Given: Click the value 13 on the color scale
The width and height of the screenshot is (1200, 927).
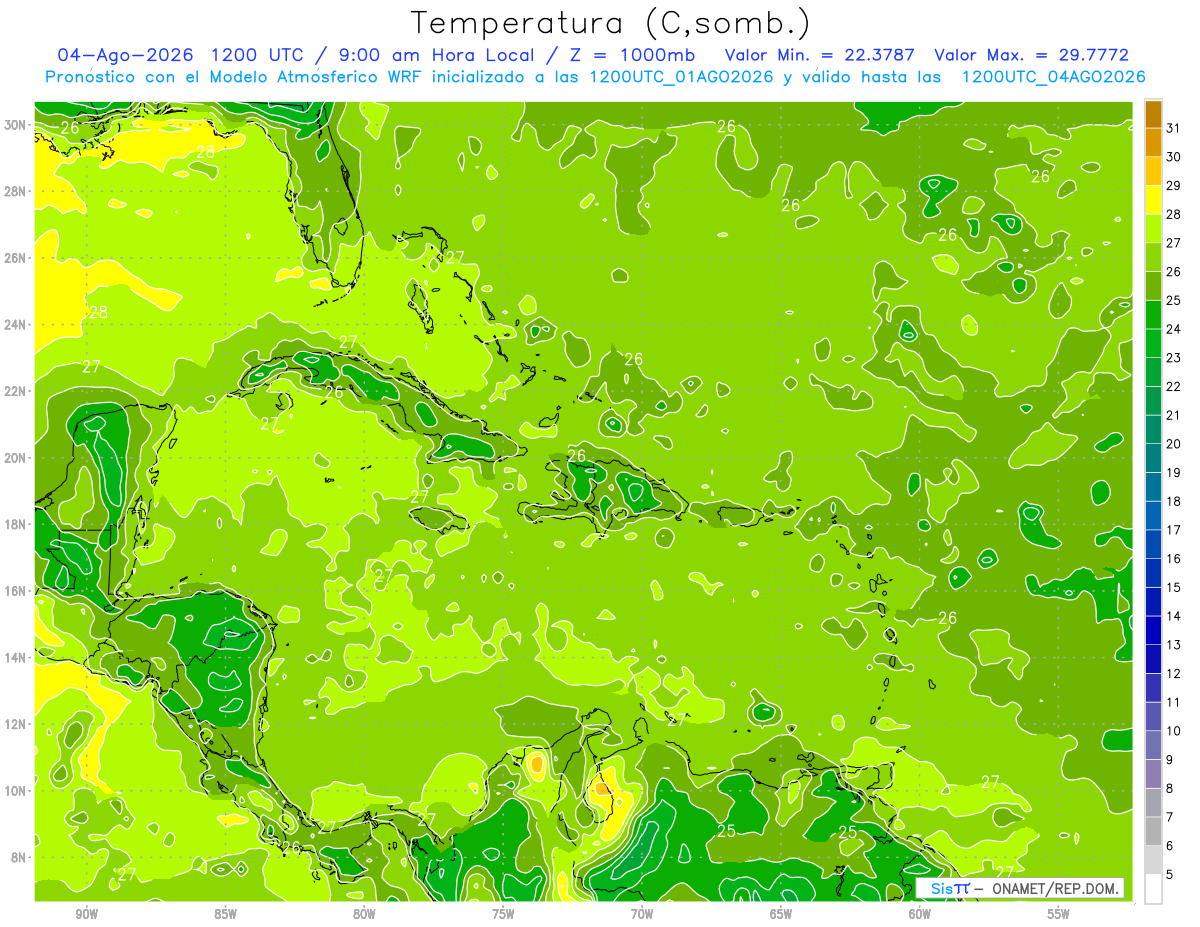Looking at the screenshot, I should point(1174,644).
